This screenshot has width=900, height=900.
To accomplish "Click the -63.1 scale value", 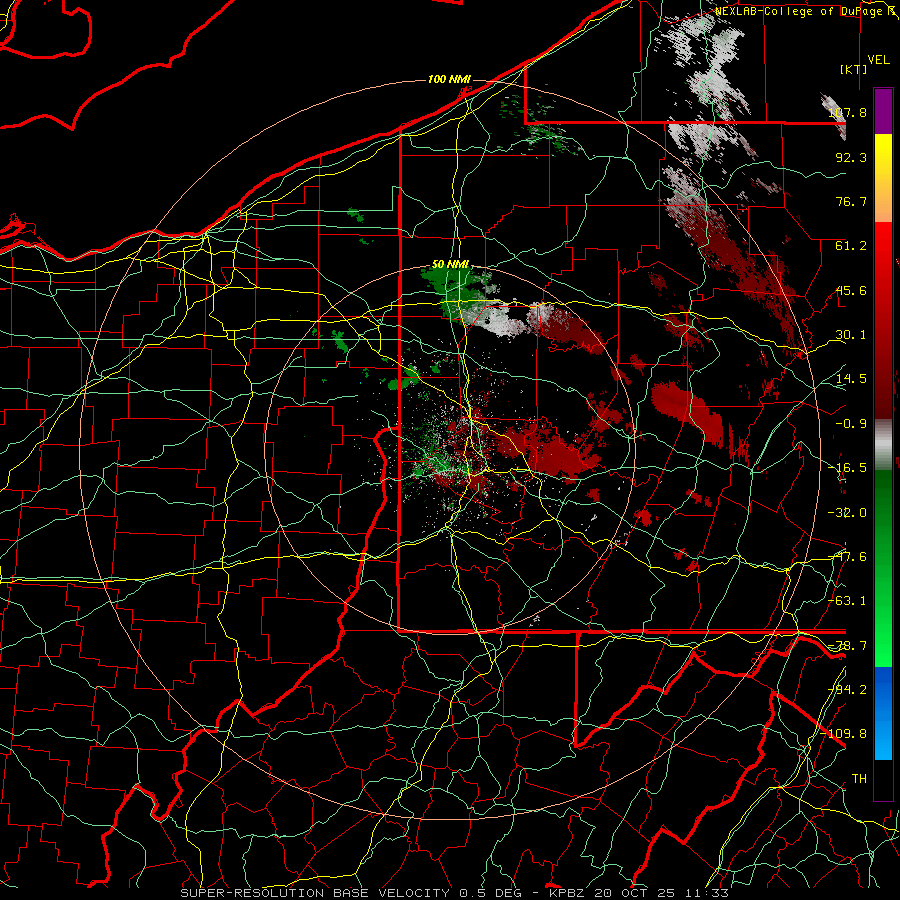I will (848, 601).
